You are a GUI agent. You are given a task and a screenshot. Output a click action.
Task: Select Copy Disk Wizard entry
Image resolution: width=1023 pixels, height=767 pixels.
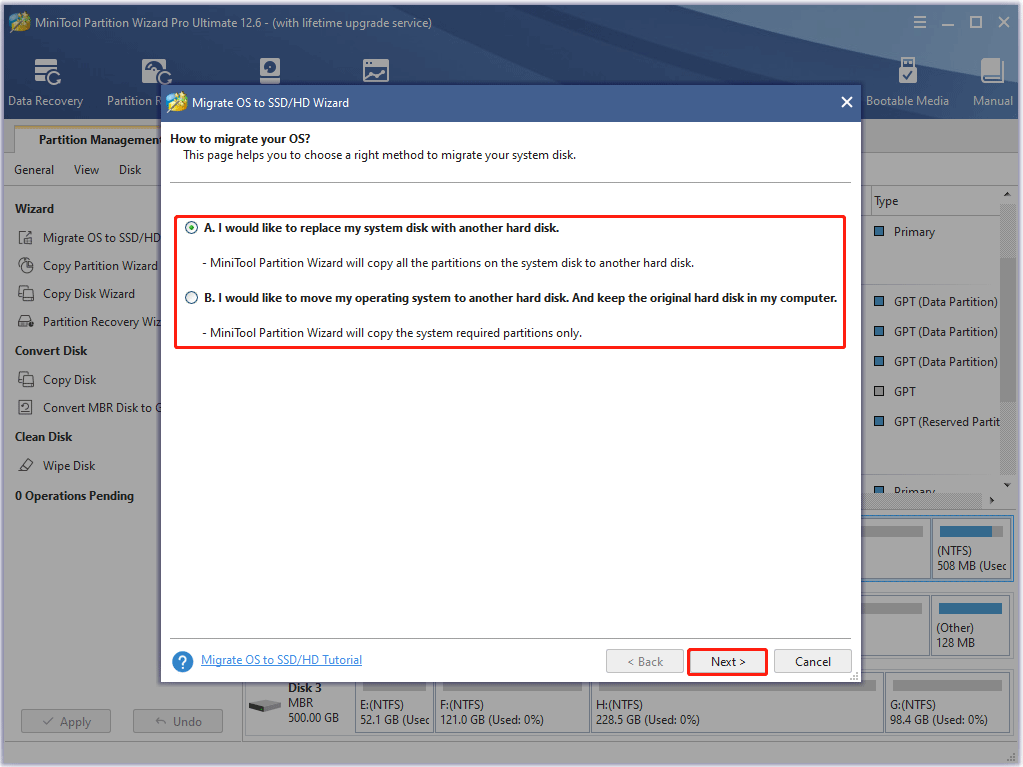pos(89,293)
